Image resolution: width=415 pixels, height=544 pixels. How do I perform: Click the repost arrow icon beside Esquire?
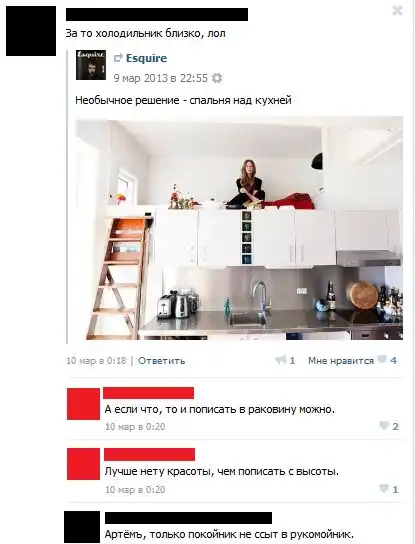point(118,58)
